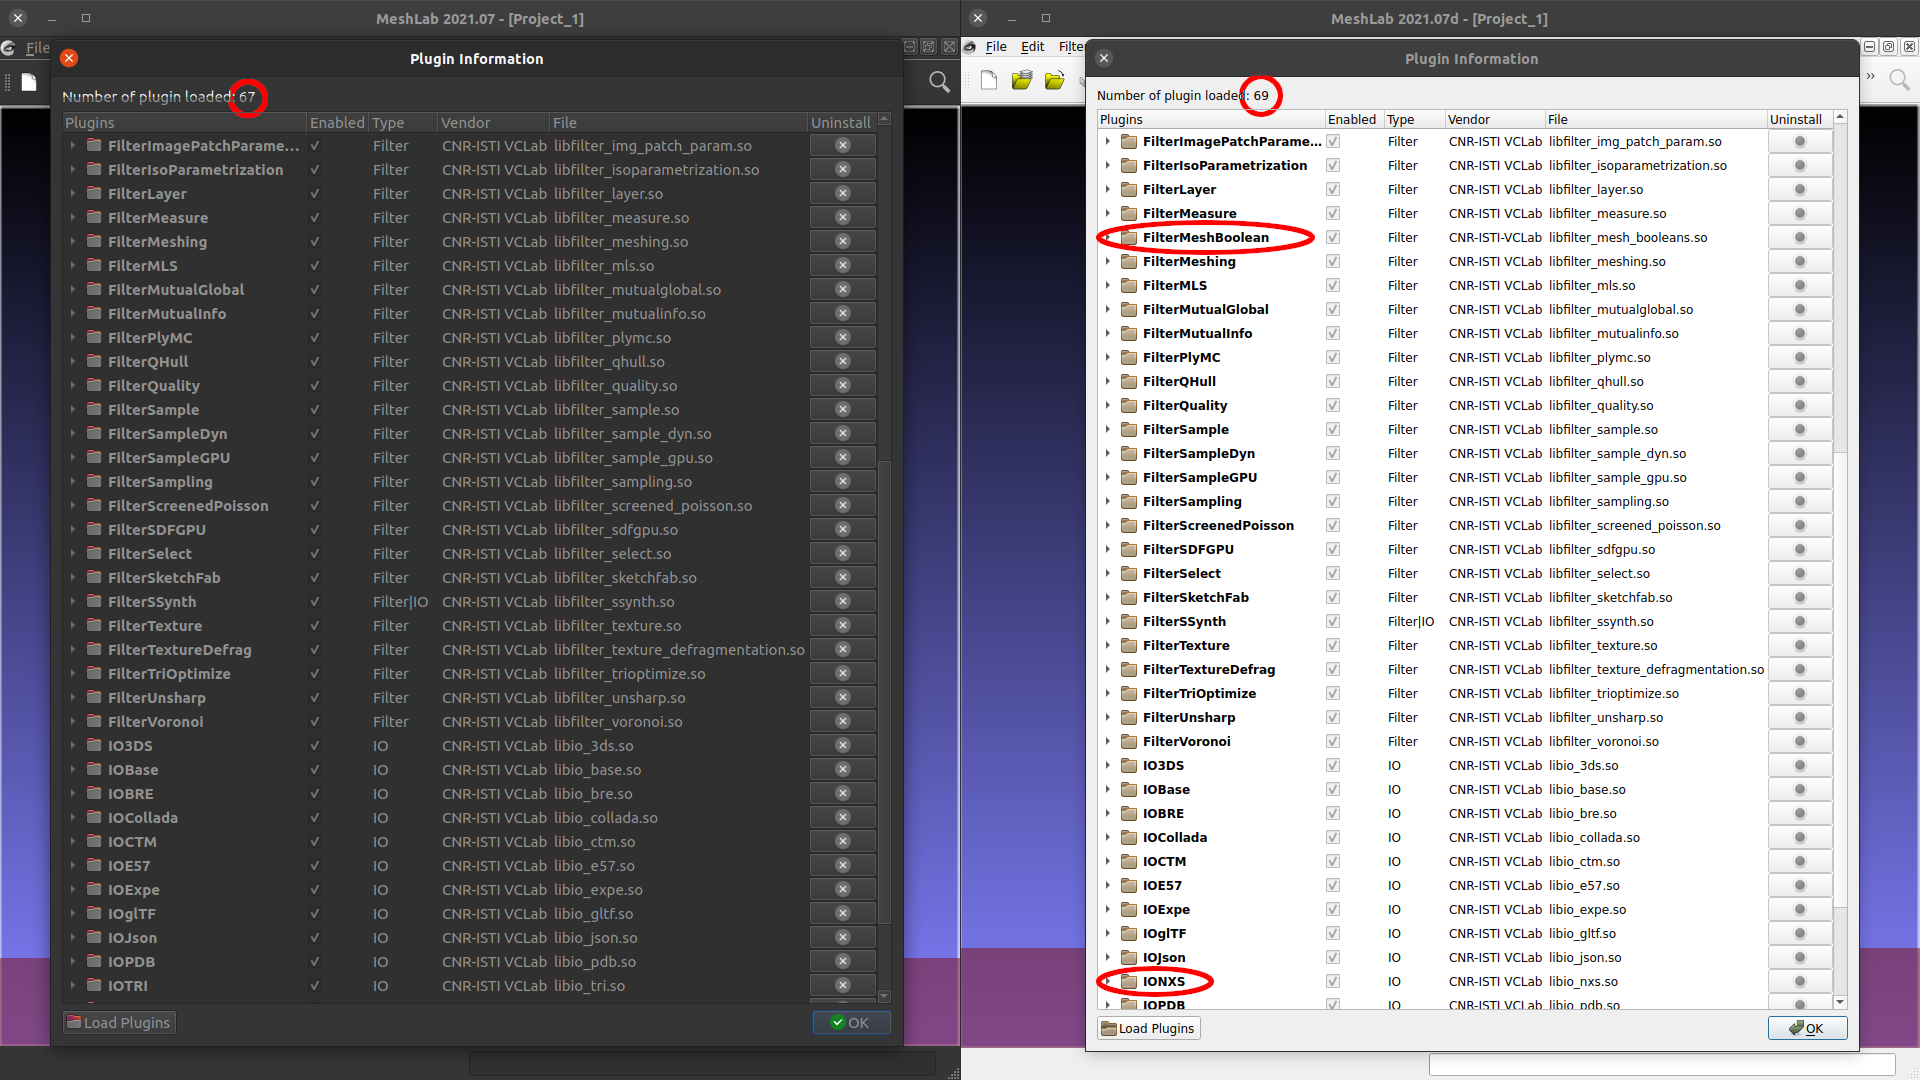The height and width of the screenshot is (1080, 1920).
Task: Expand the FilterMeshing tree item in light dialog
Action: pos(1108,262)
